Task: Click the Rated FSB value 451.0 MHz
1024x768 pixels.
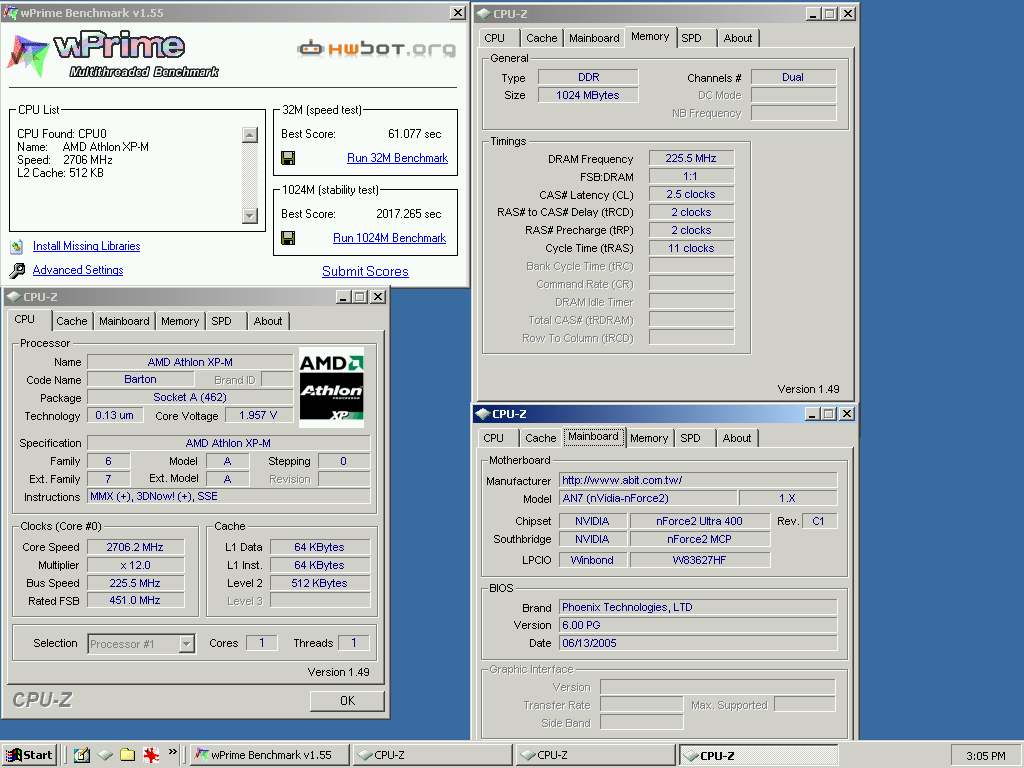Action: point(135,600)
